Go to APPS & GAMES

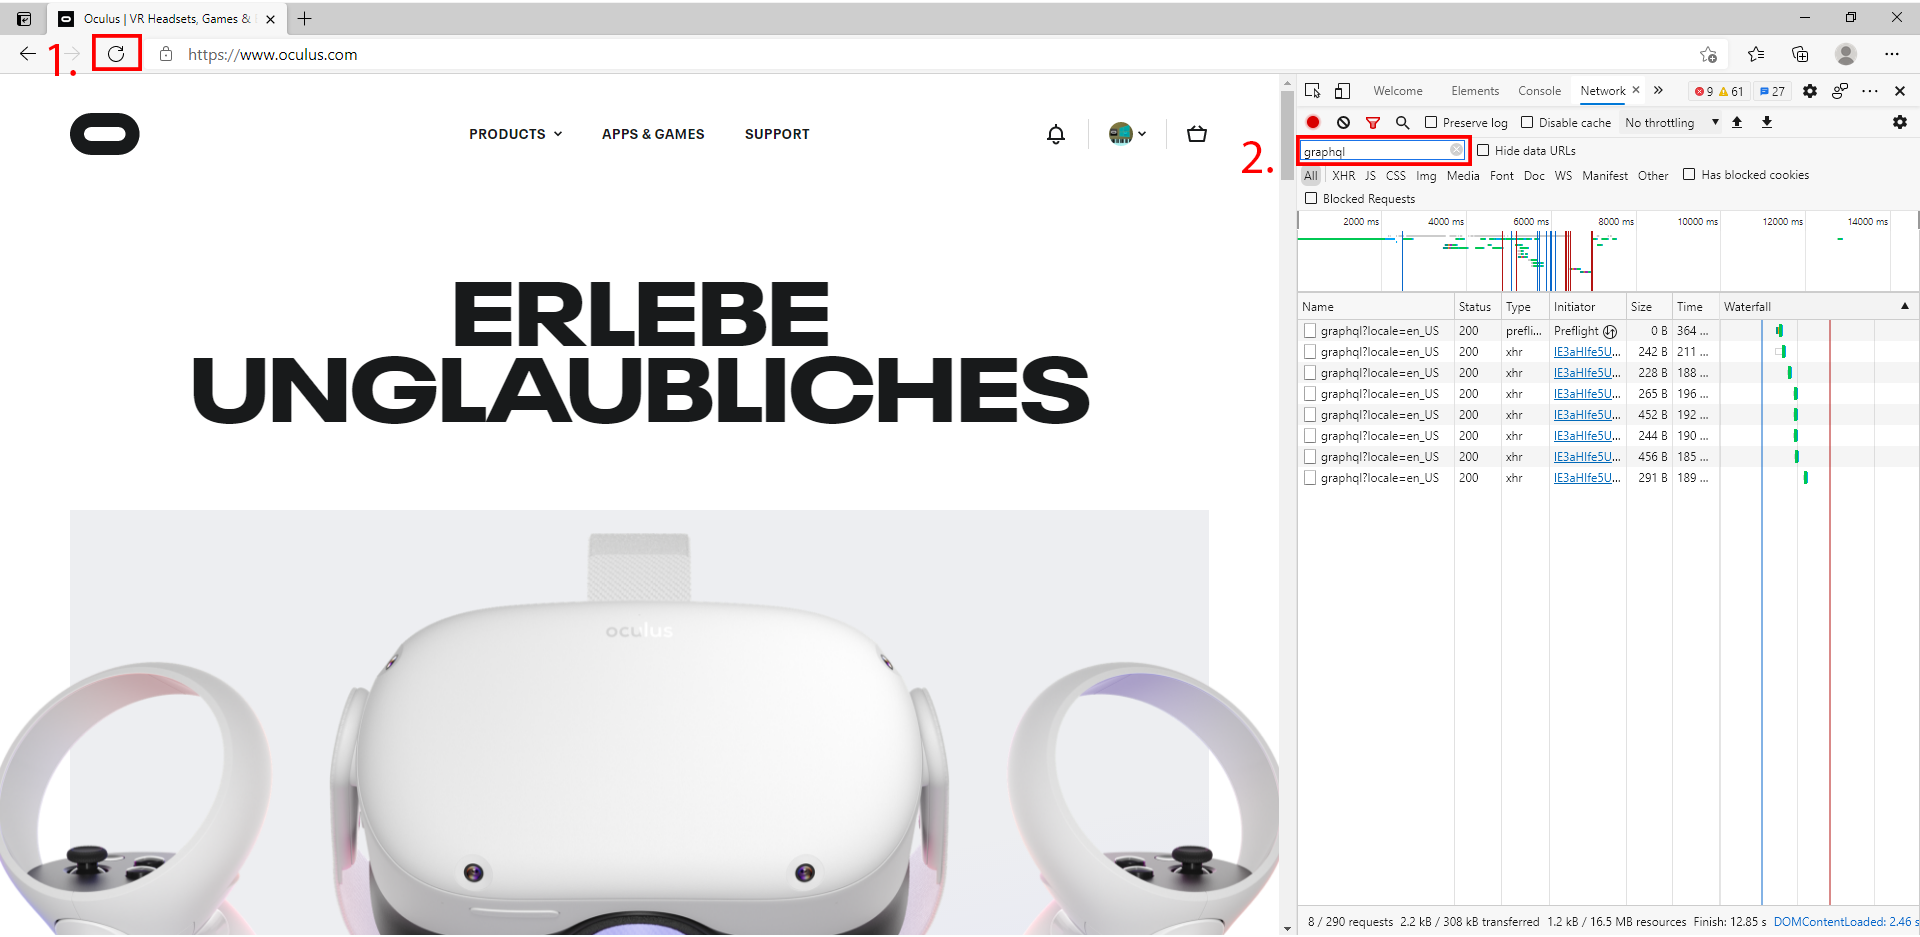coord(653,134)
